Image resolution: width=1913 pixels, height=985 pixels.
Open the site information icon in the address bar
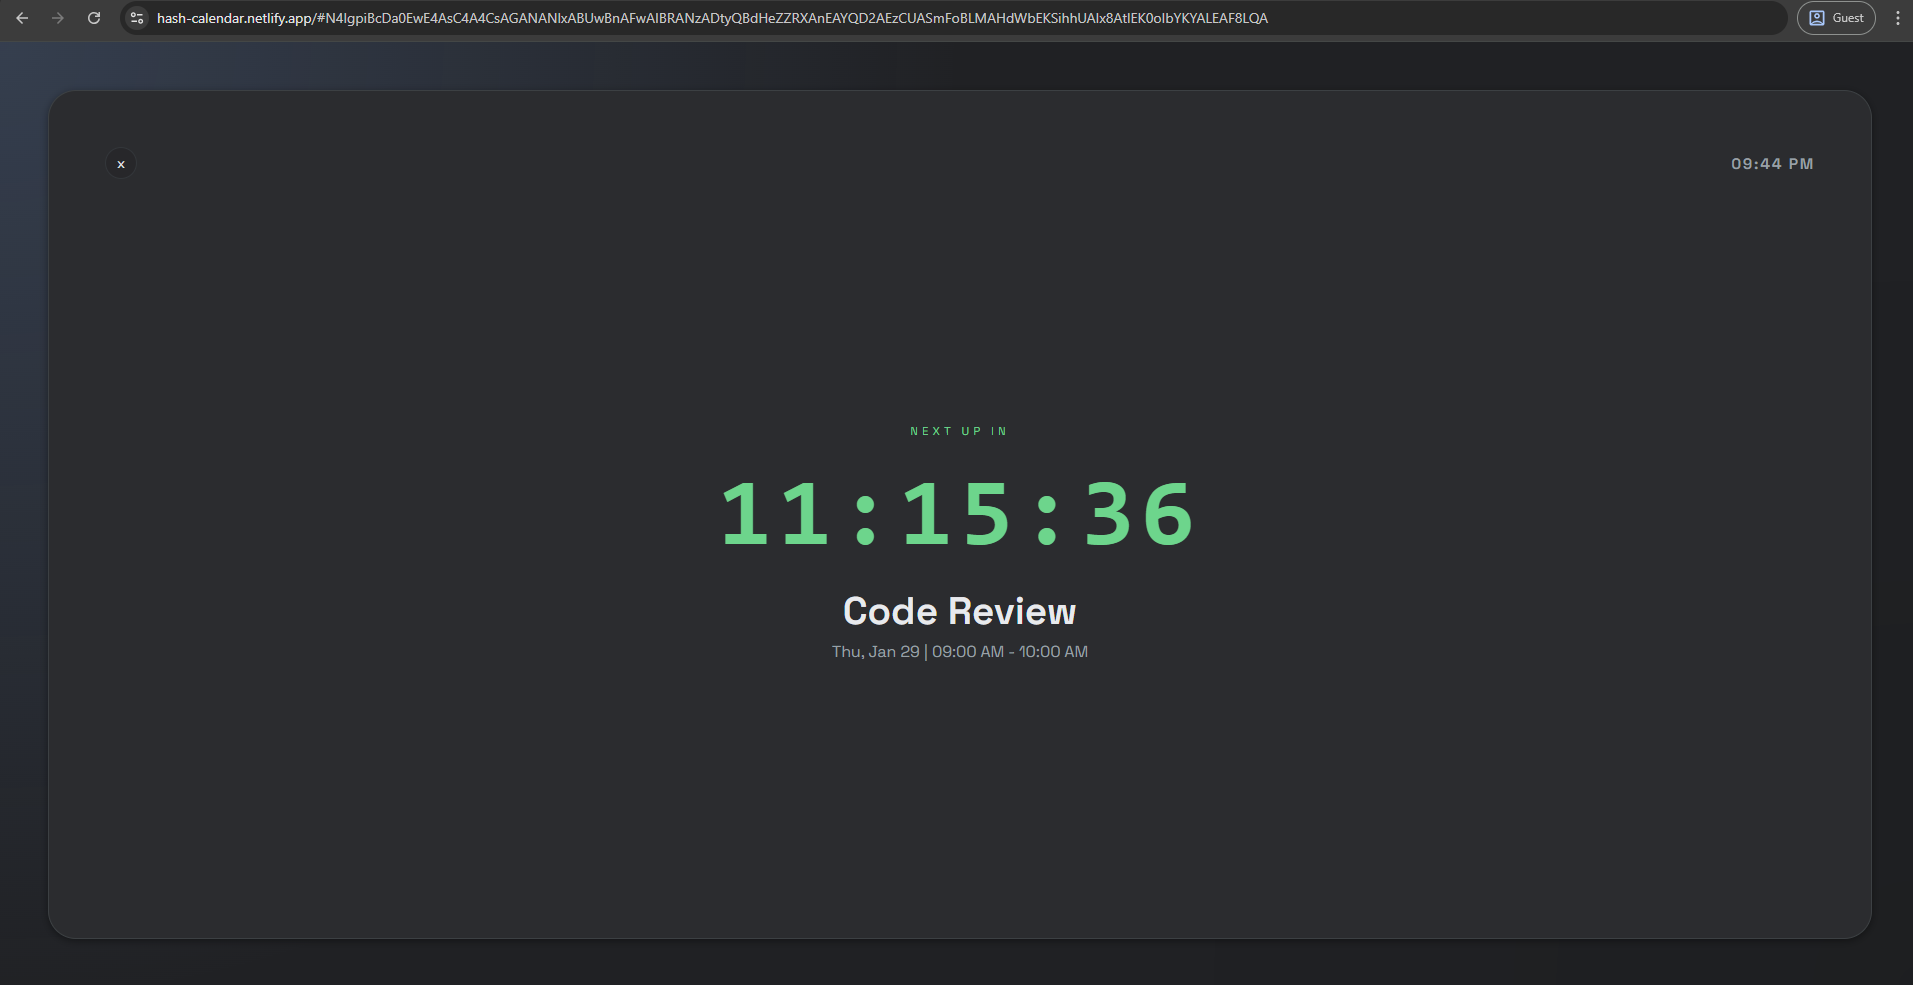tap(138, 18)
